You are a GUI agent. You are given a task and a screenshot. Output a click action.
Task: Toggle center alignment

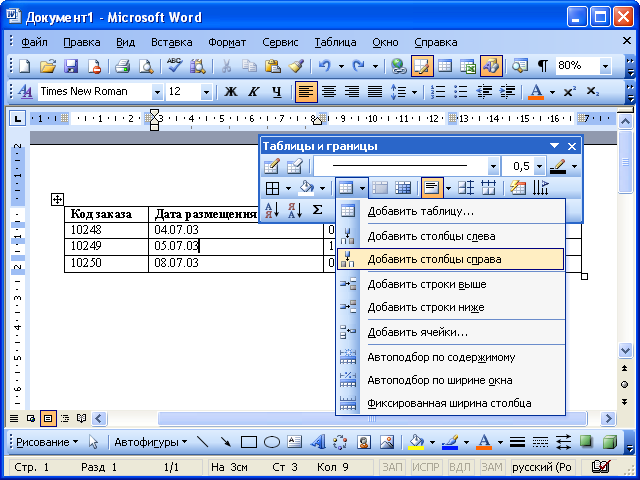tap(329, 91)
